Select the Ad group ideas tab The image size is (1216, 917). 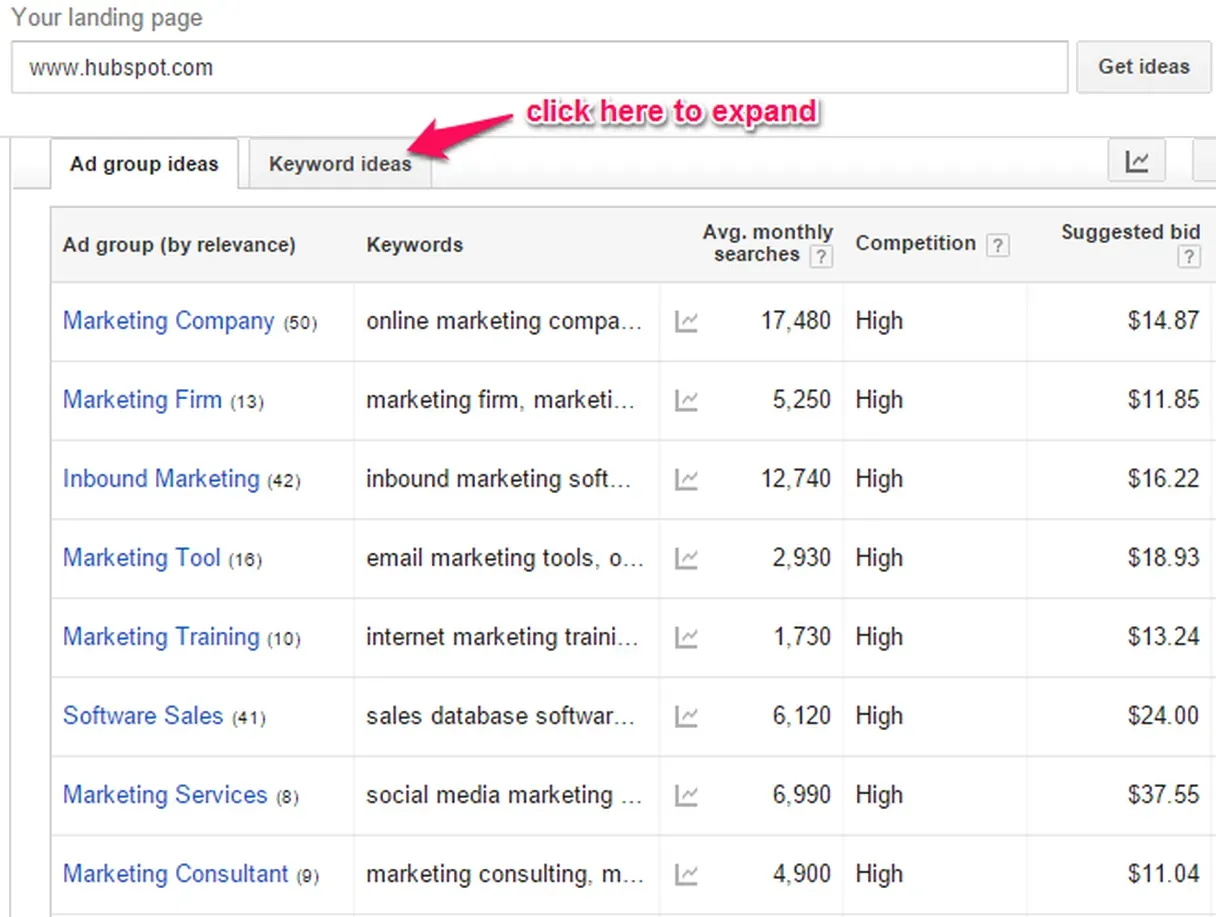(144, 164)
